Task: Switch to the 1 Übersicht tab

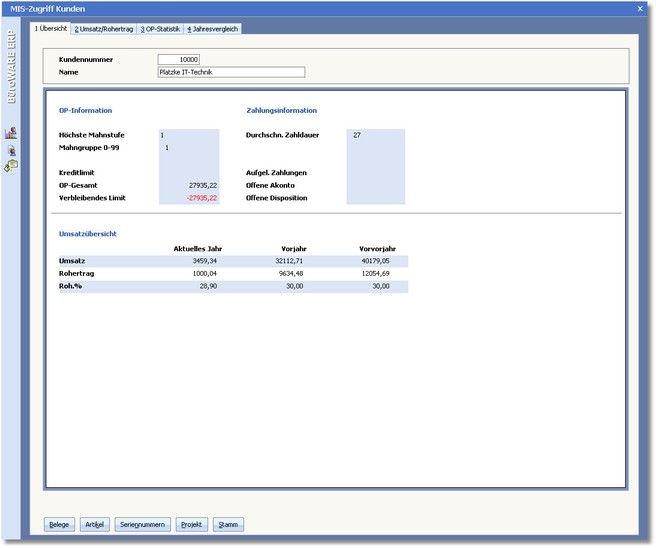Action: coord(51,28)
